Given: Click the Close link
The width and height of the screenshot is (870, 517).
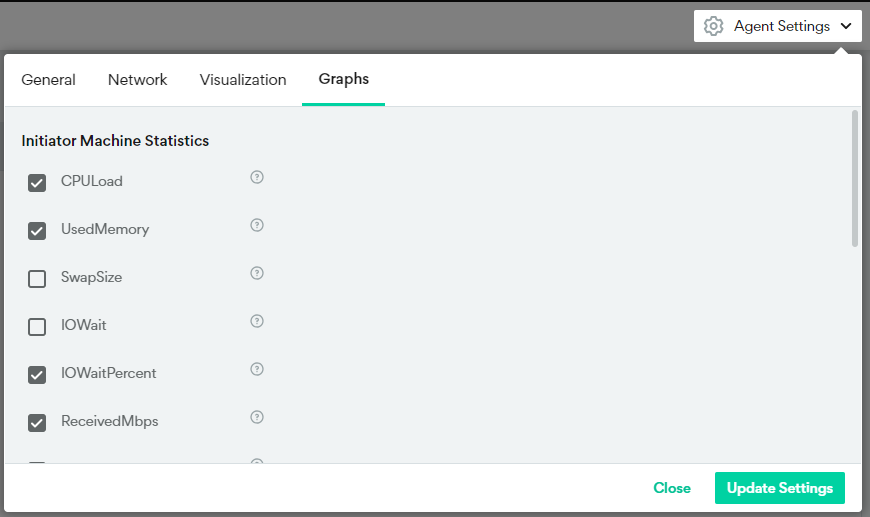Looking at the screenshot, I should pos(672,488).
